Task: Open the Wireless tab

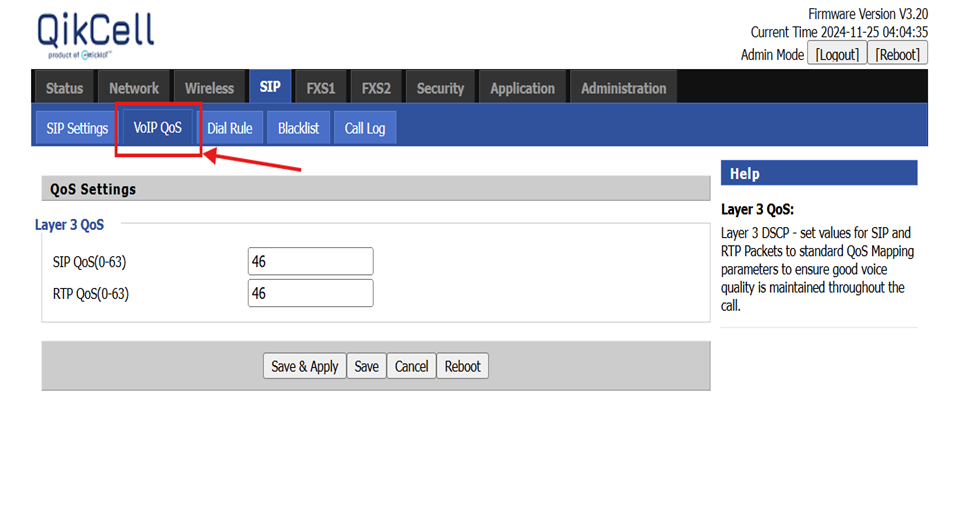Action: [209, 88]
